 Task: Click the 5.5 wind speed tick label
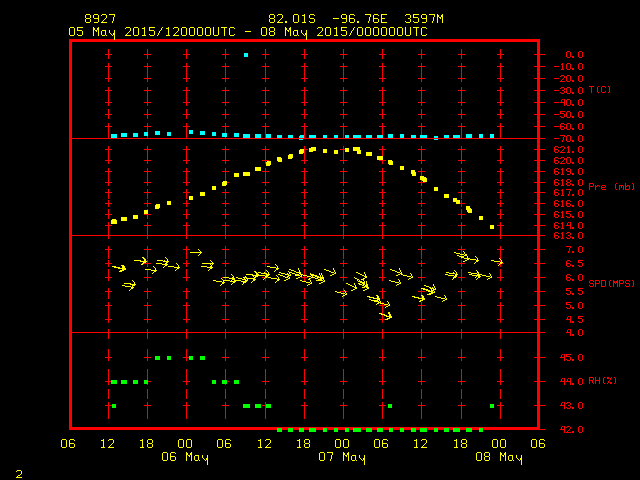574,292
